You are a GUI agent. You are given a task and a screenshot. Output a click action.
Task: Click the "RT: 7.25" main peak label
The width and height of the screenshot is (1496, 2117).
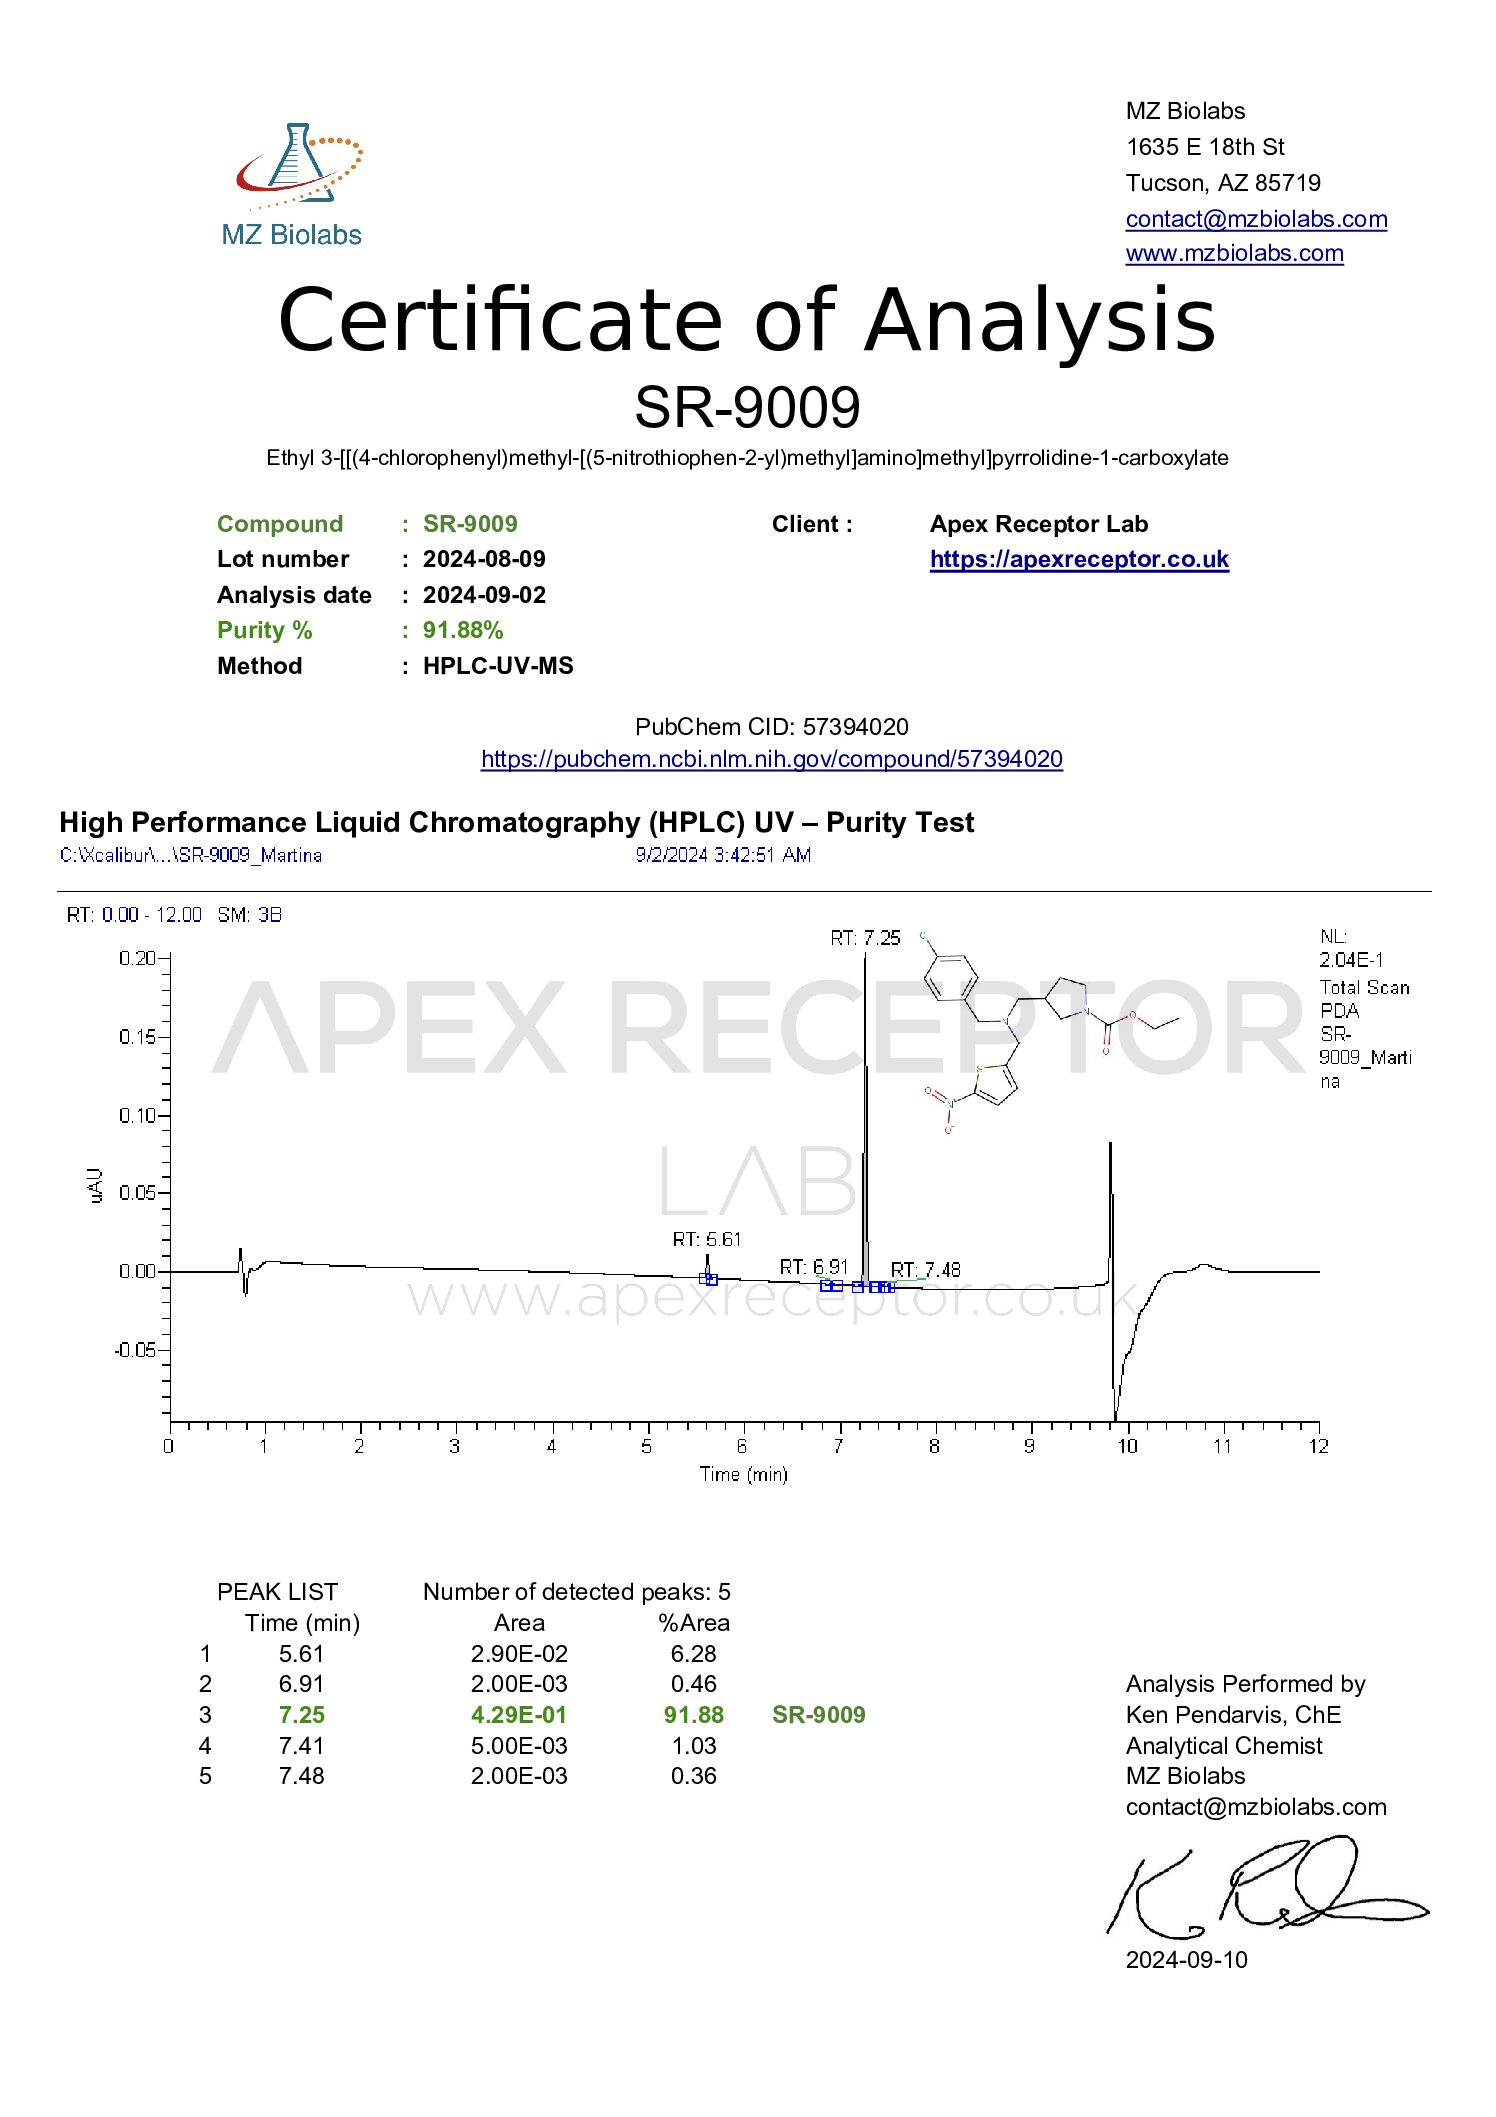865,938
